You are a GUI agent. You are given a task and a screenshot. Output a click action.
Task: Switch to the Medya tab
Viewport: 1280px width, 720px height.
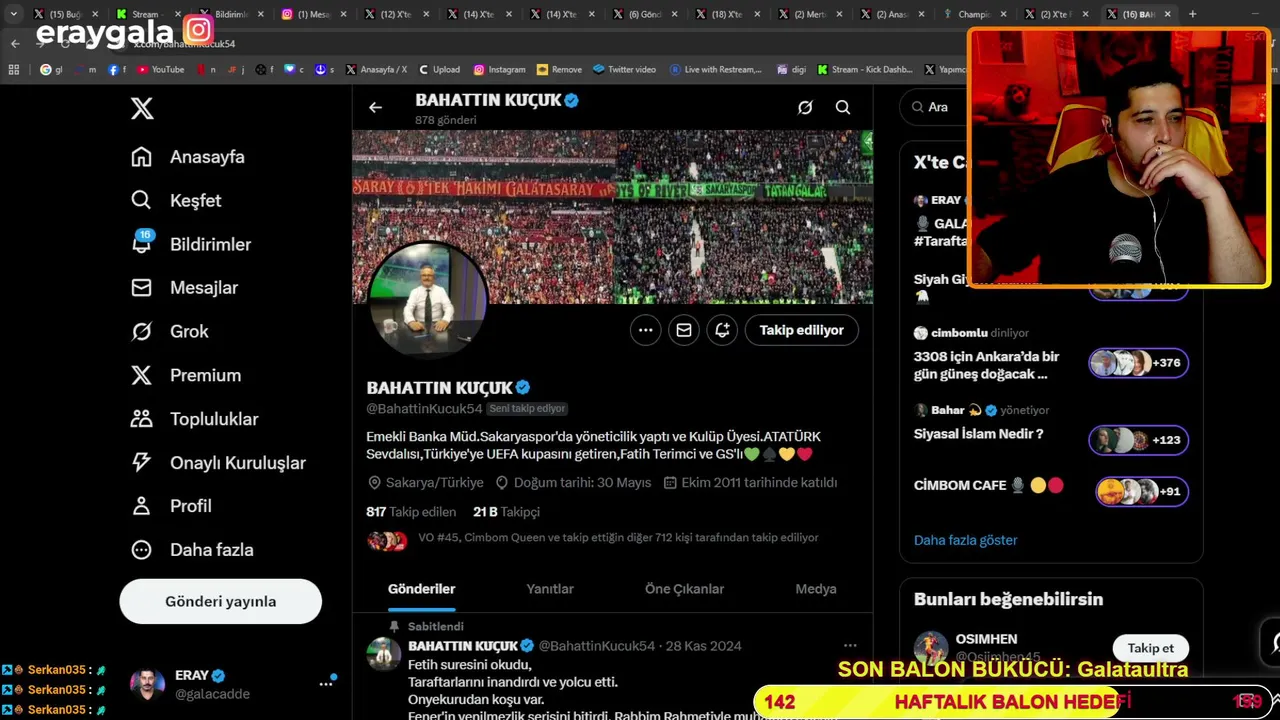click(x=816, y=589)
